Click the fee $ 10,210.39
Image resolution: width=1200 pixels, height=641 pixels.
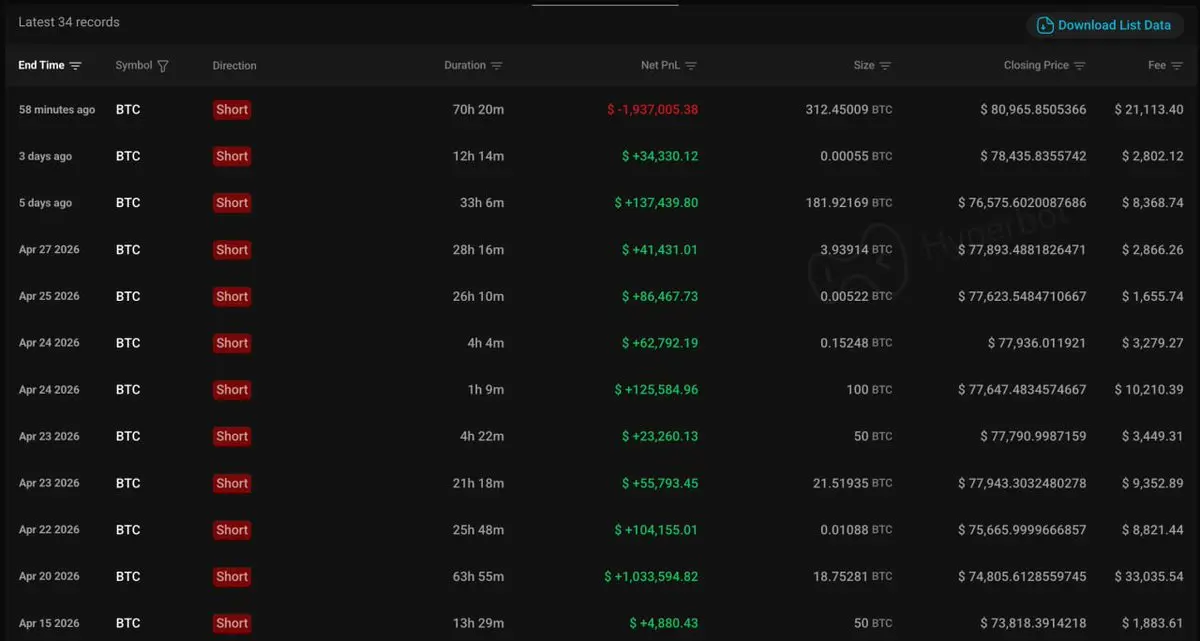(1149, 389)
